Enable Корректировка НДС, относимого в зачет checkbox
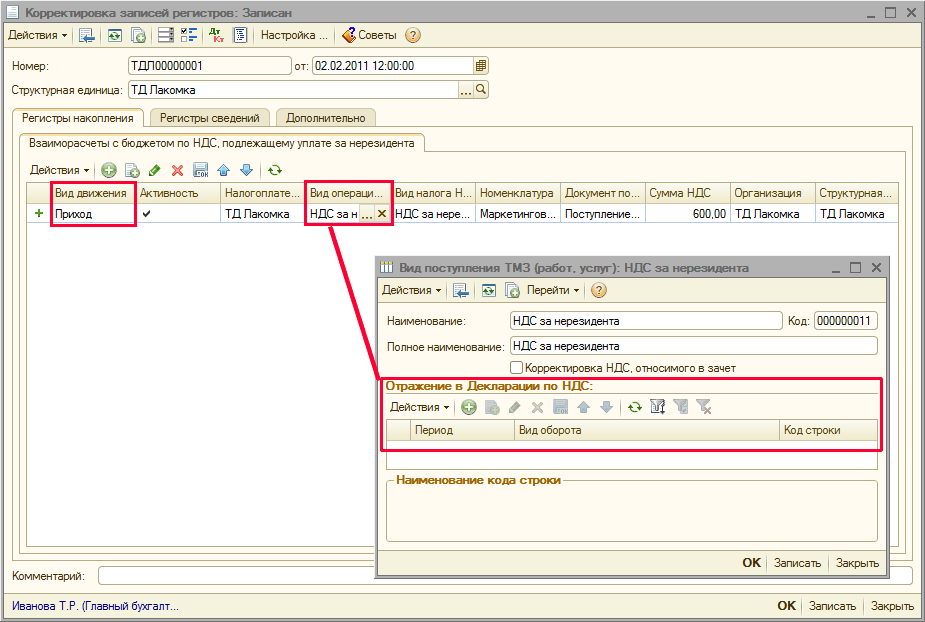 [x=517, y=368]
